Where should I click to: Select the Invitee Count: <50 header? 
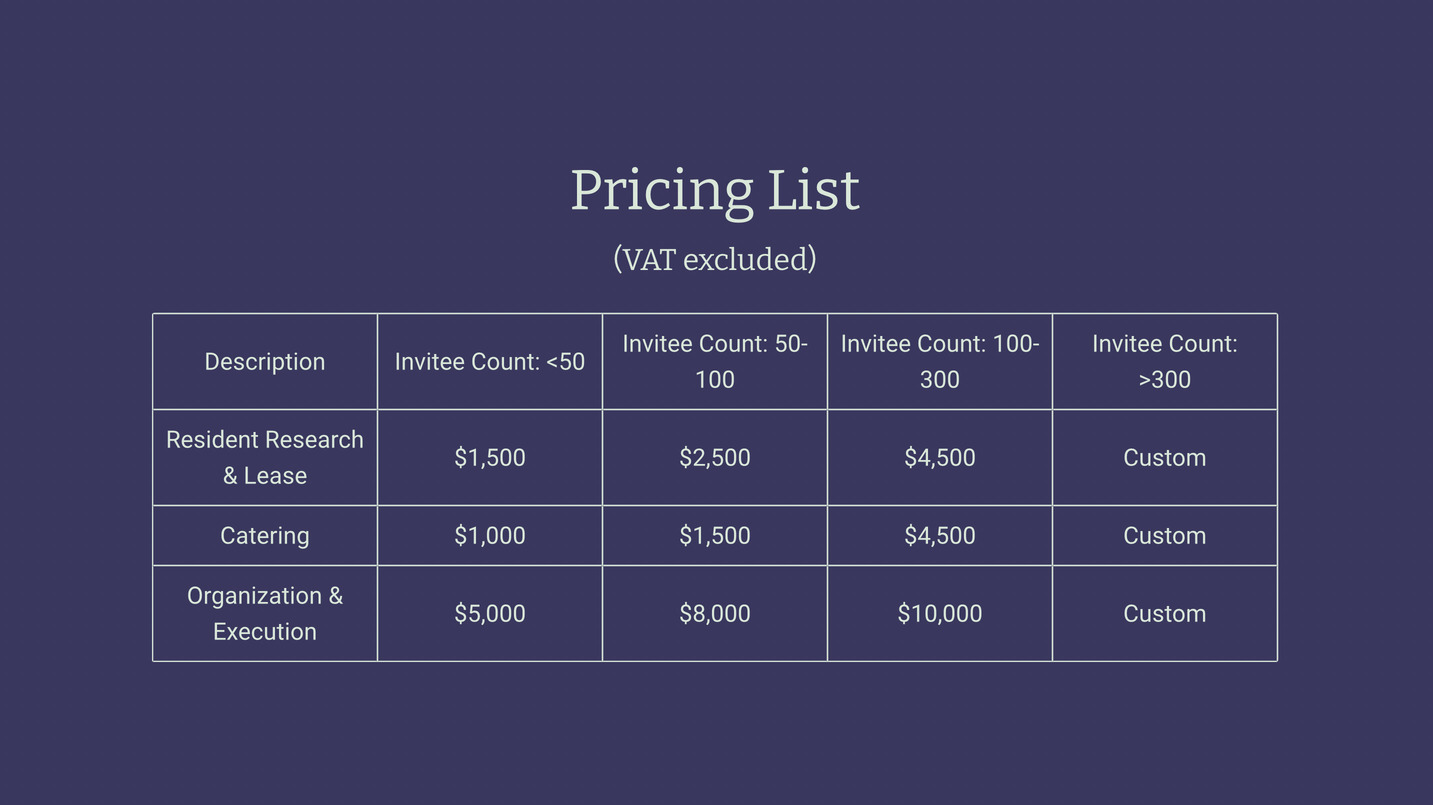[x=490, y=362]
